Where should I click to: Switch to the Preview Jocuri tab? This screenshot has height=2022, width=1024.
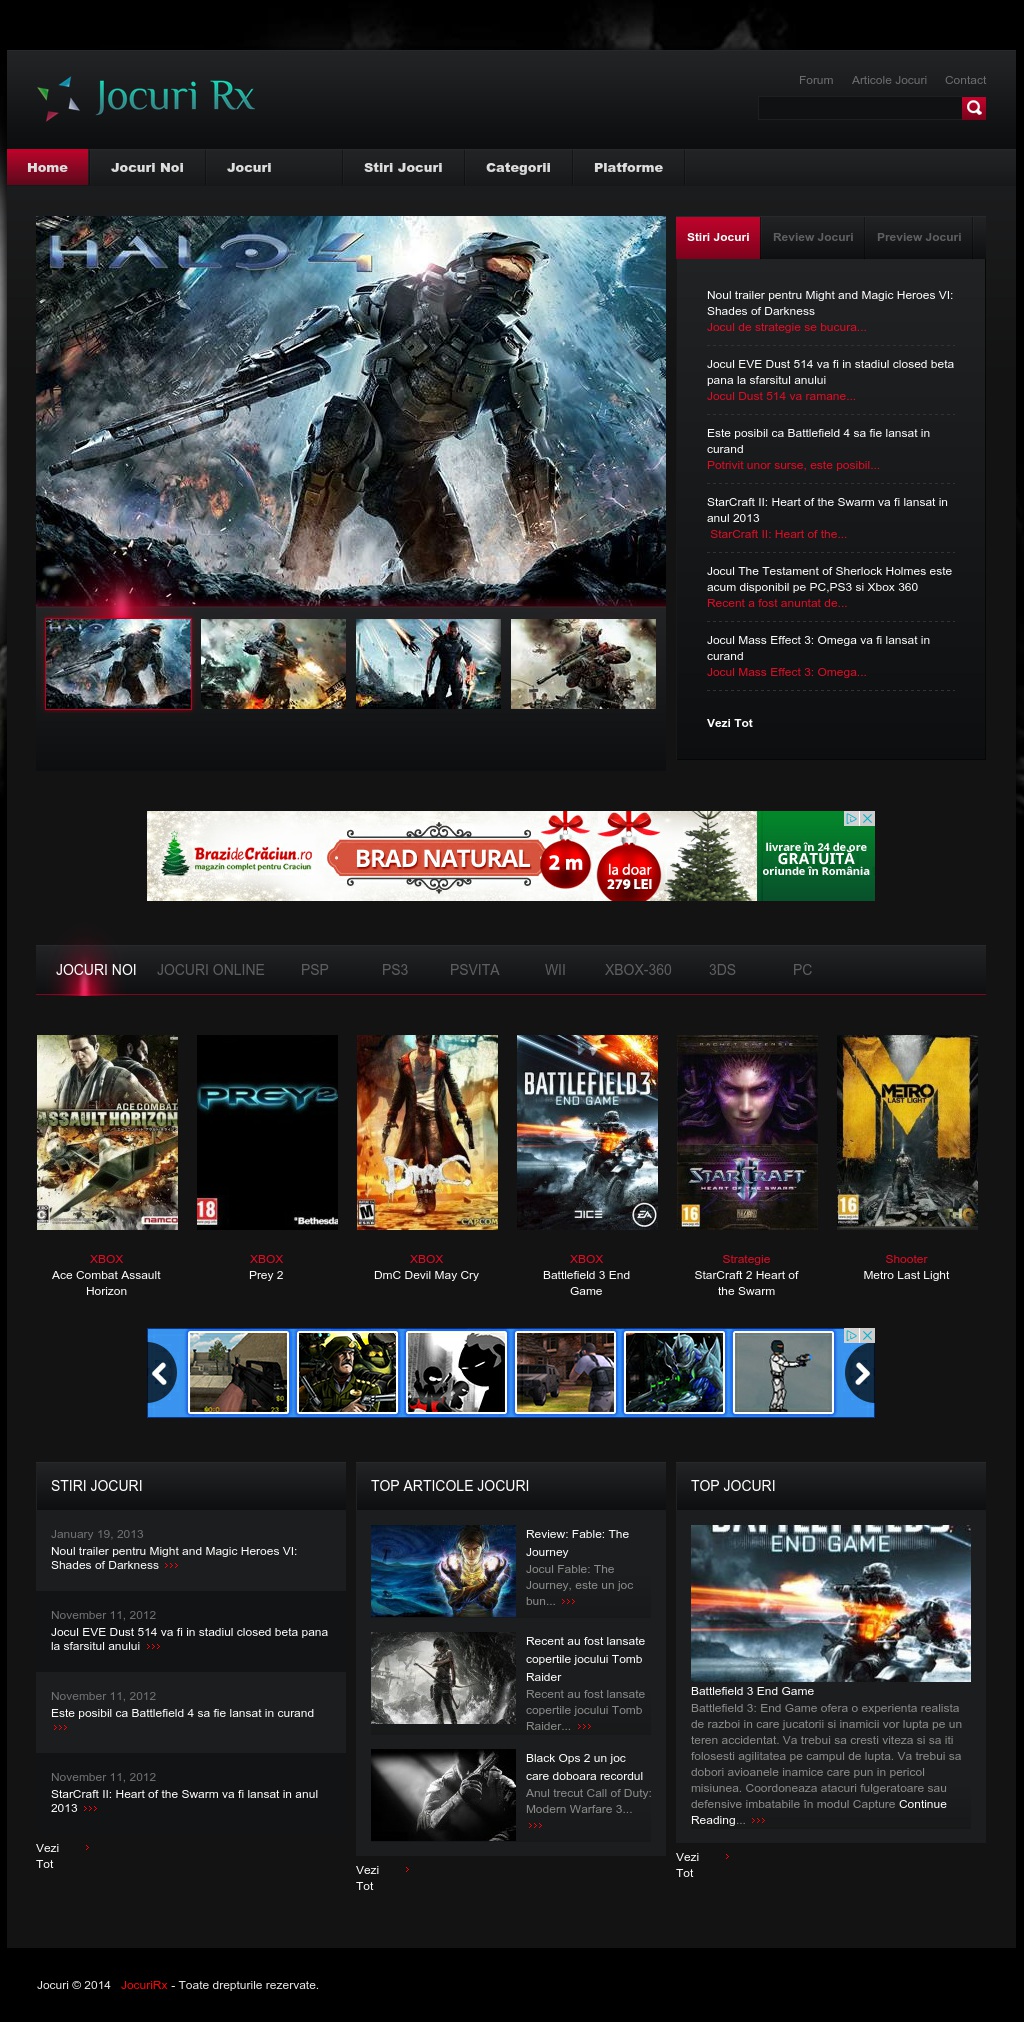(919, 237)
